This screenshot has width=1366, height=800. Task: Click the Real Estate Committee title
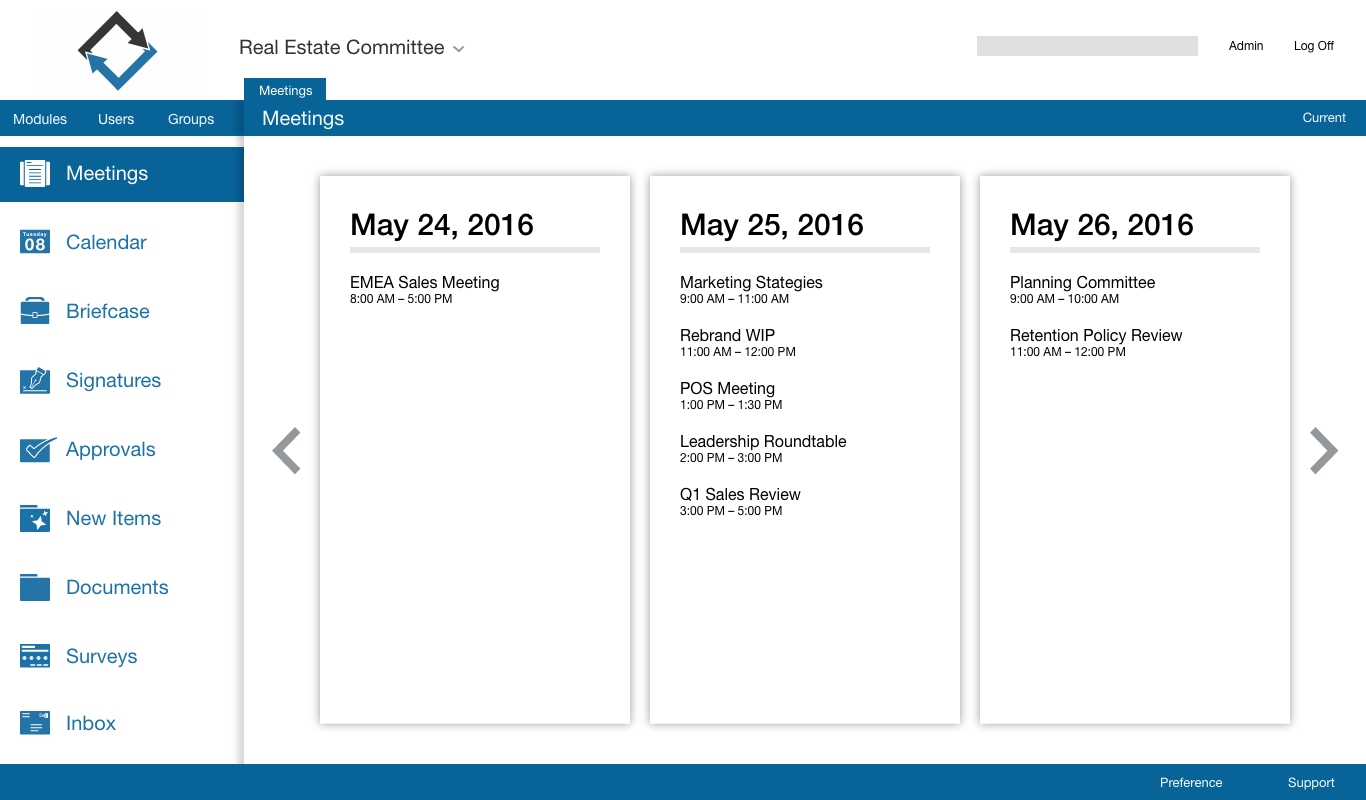click(342, 48)
